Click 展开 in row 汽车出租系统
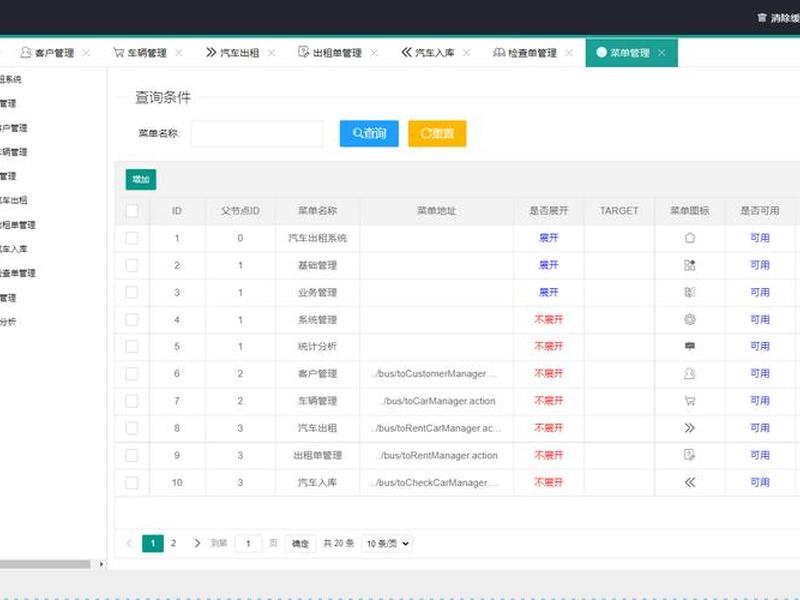800x600 pixels. click(x=548, y=238)
